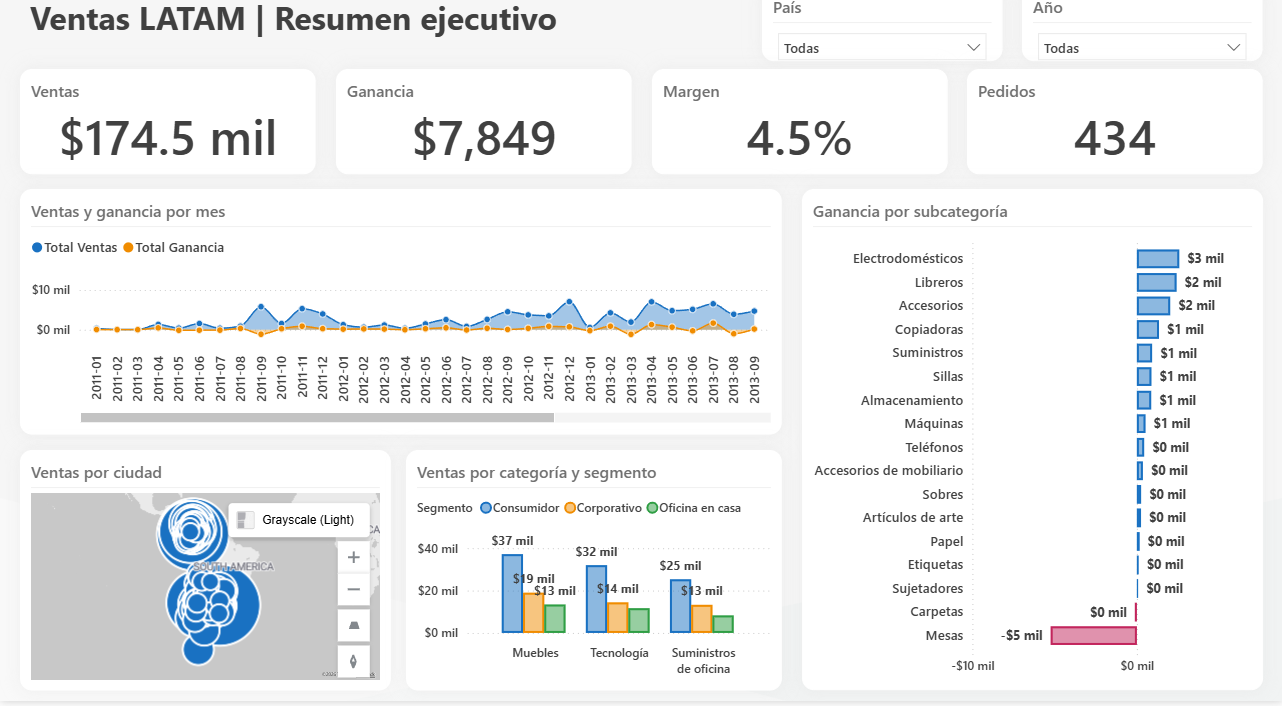The image size is (1282, 706).
Task: Open Grayscale (Light) map style picker
Action: [x=299, y=520]
